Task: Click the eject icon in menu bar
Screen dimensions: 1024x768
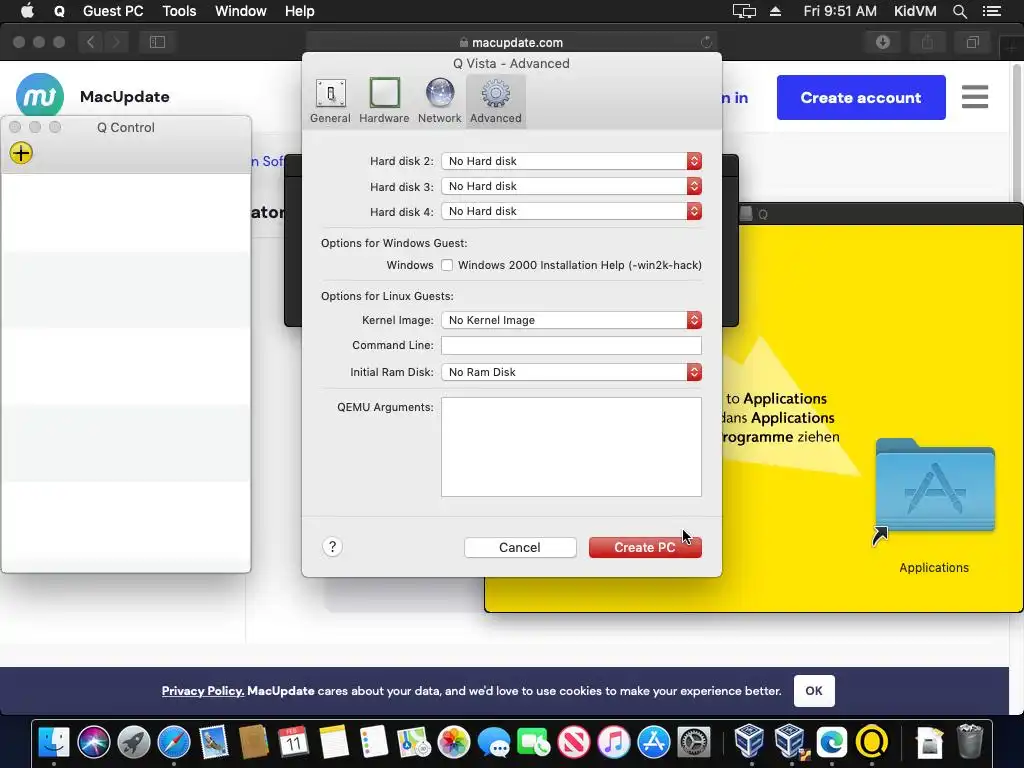Action: point(775,11)
